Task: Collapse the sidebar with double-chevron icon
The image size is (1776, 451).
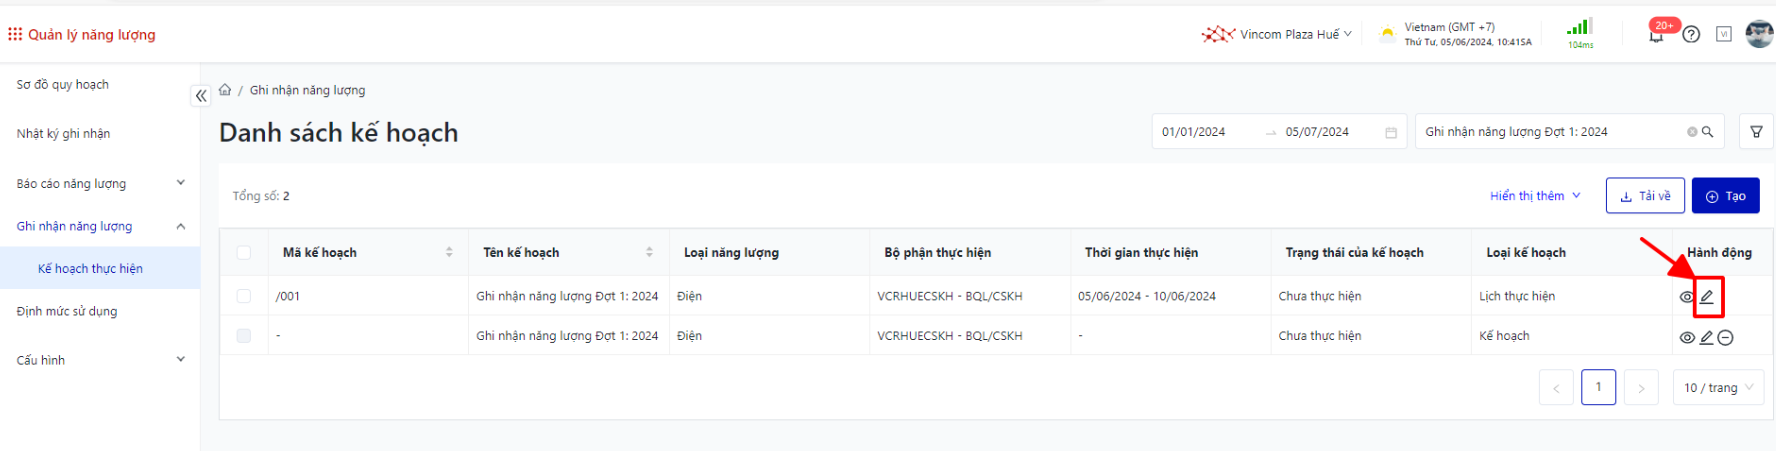Action: coord(201,96)
